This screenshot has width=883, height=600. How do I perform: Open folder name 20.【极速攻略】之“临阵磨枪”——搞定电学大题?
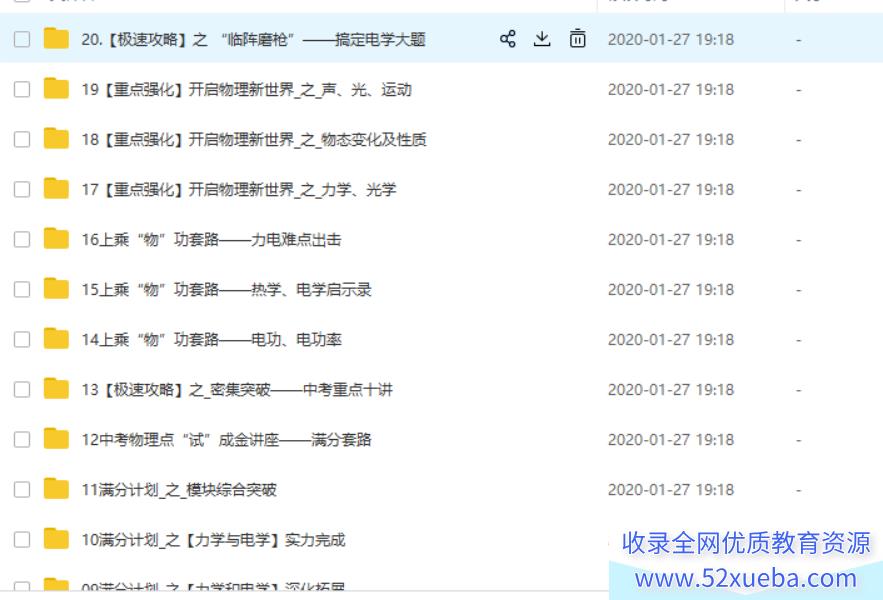pyautogui.click(x=253, y=39)
